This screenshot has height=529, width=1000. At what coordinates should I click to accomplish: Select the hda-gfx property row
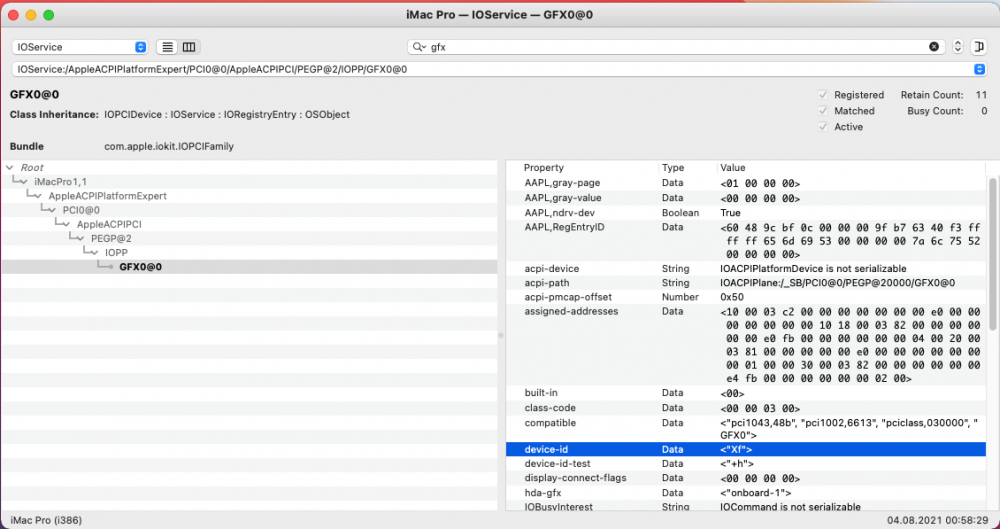[x=746, y=493]
